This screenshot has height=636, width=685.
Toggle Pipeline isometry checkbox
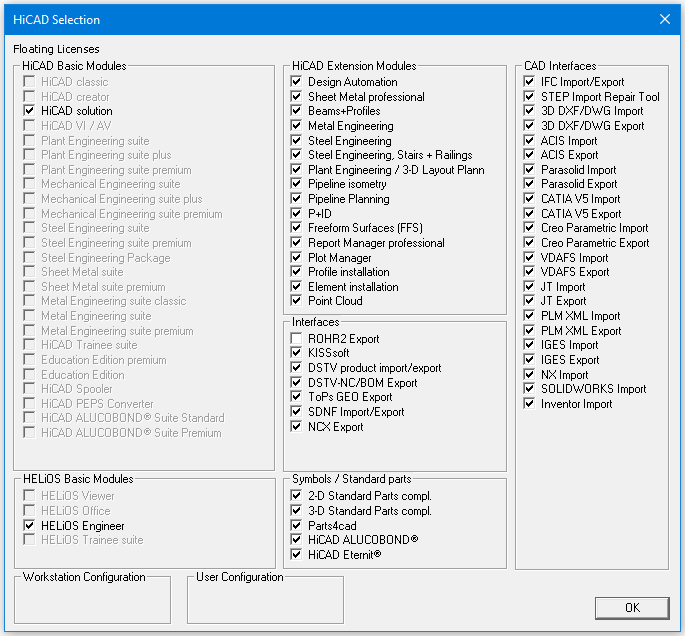[296, 184]
